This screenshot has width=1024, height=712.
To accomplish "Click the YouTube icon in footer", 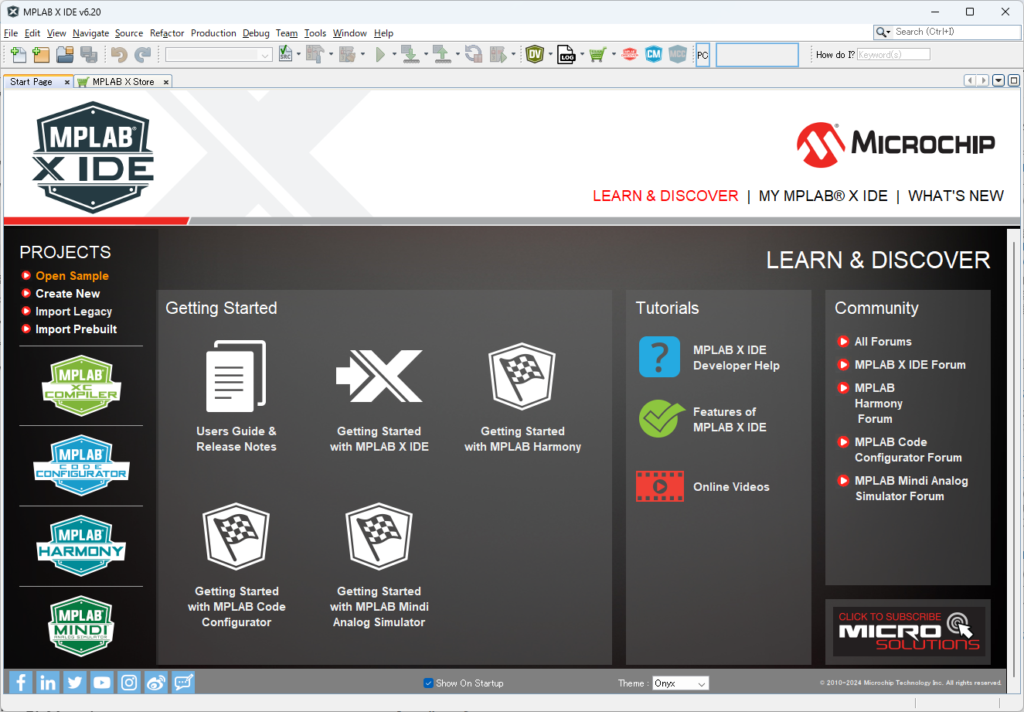I will point(102,683).
